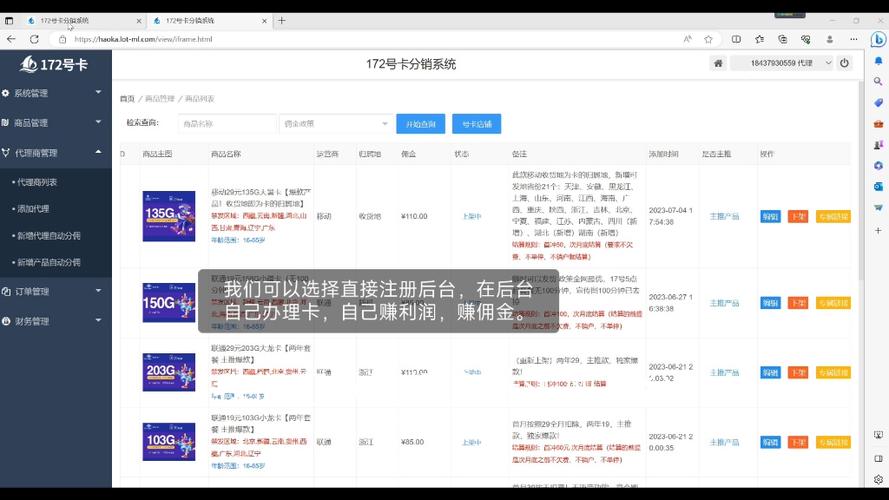889x500 pixels.
Task: Open 代理商列表 submenu item
Action: (x=37, y=182)
